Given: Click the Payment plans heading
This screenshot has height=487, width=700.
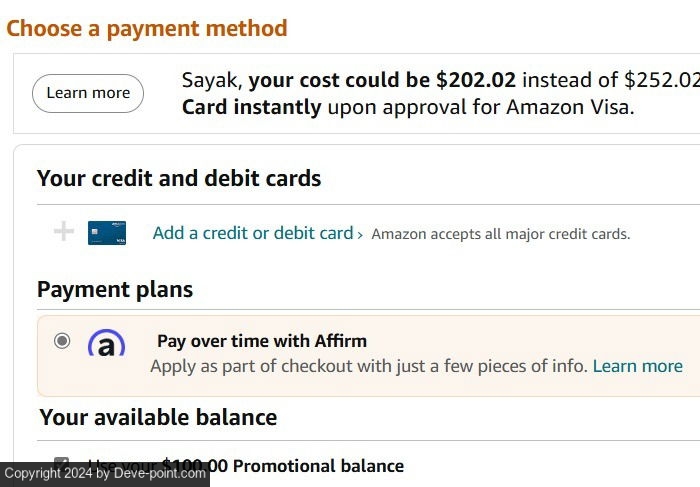Looking at the screenshot, I should point(115,290).
